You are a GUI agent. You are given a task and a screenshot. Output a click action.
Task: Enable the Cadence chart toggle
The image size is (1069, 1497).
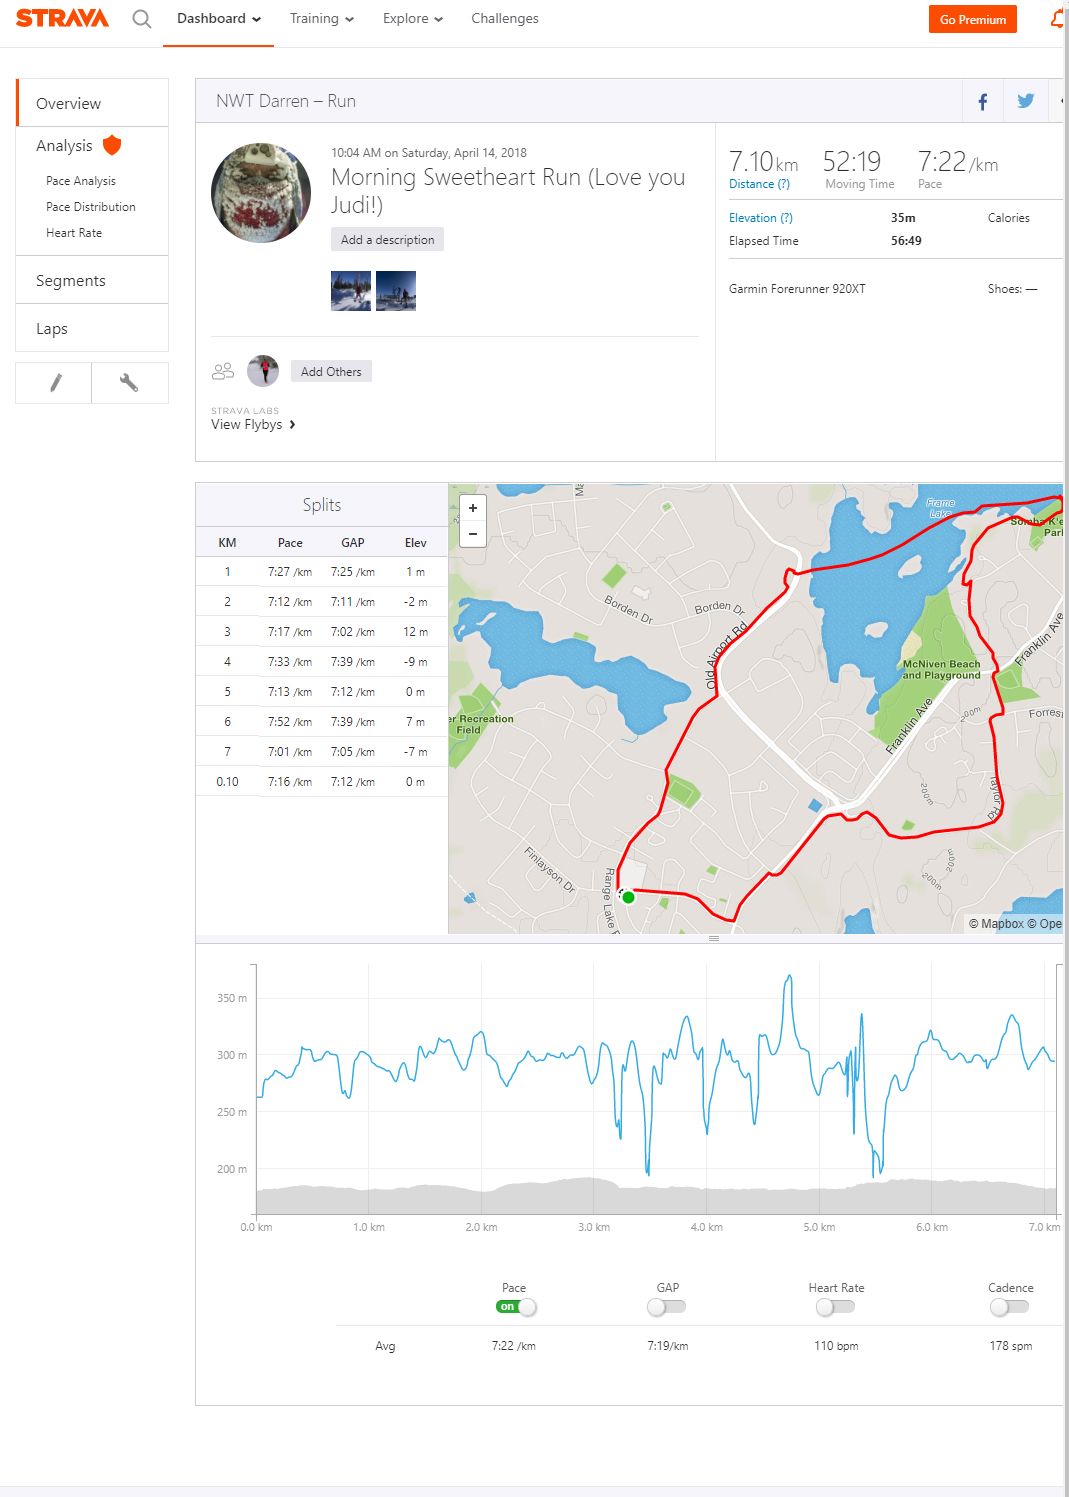tap(1009, 1307)
